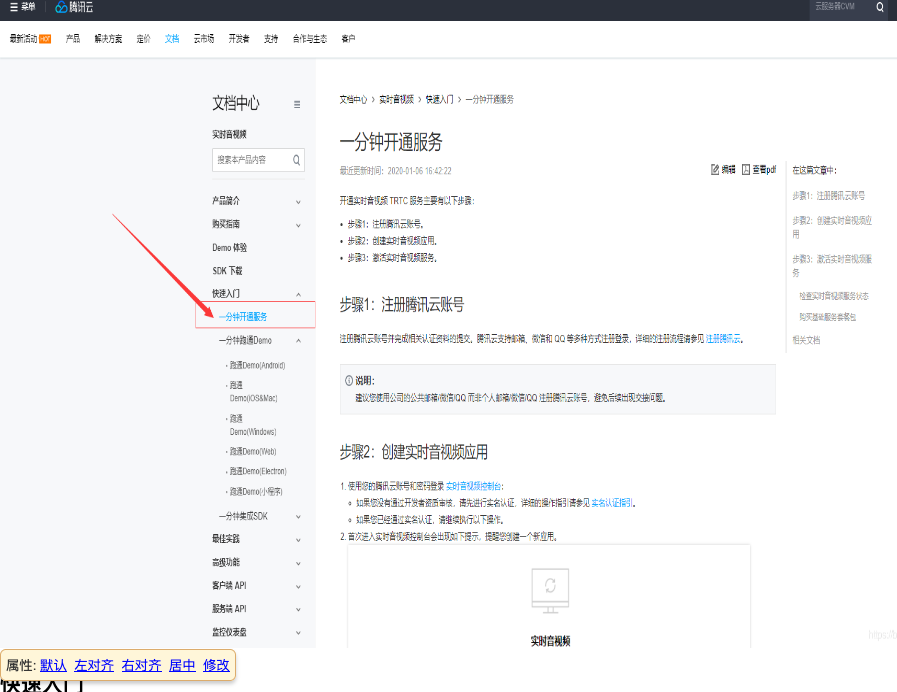Open the 解决方案 navigation menu
The image size is (897, 692).
[108, 38]
